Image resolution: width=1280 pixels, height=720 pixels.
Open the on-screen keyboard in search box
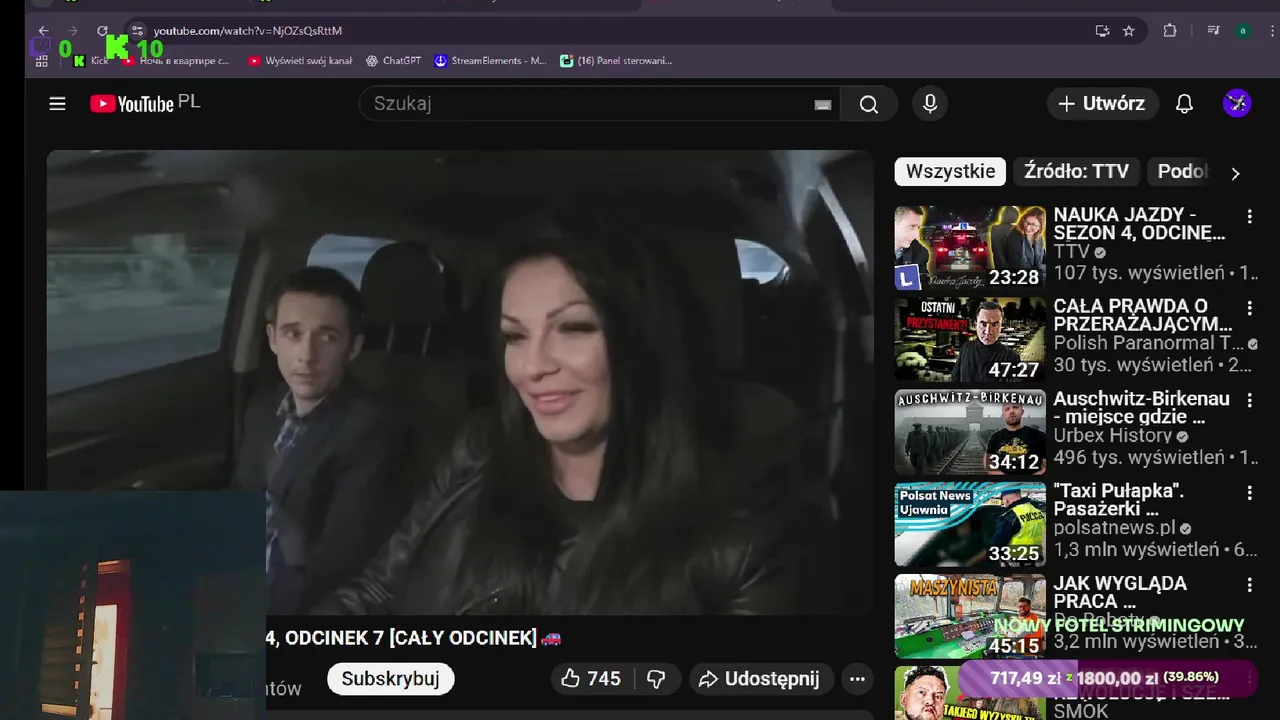[x=823, y=105]
